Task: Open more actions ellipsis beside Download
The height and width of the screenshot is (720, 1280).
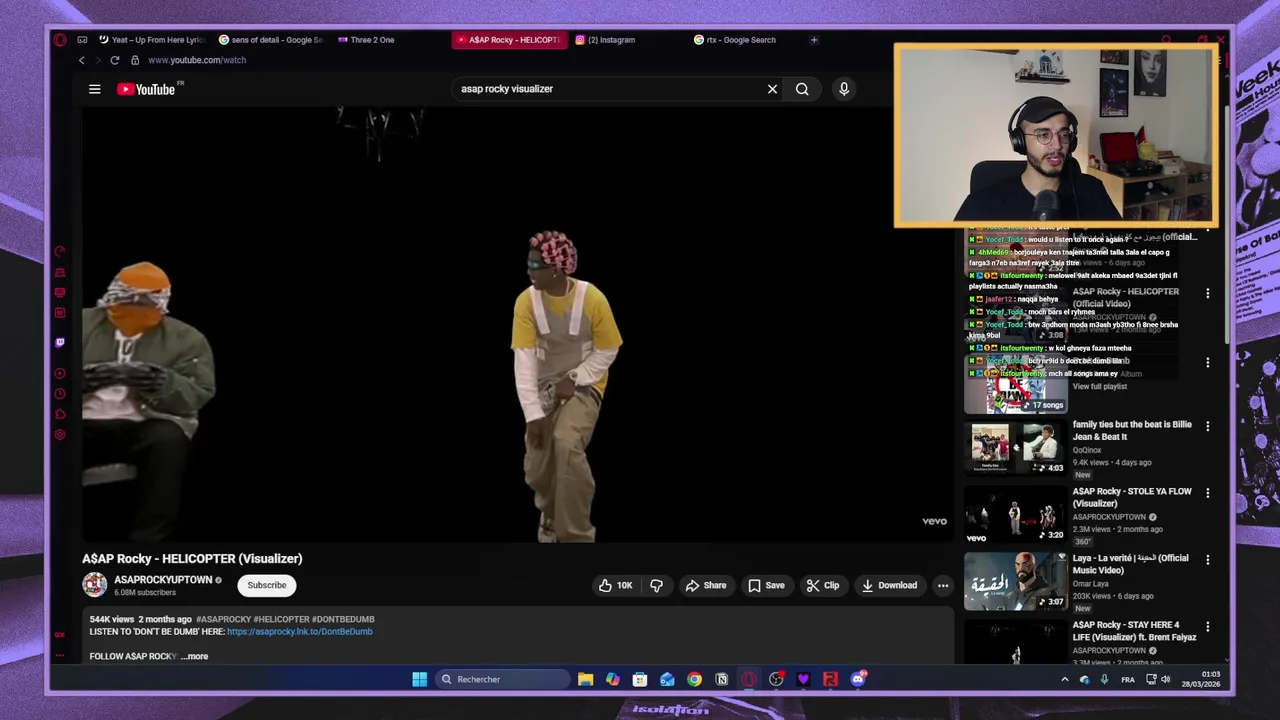Action: [943, 585]
